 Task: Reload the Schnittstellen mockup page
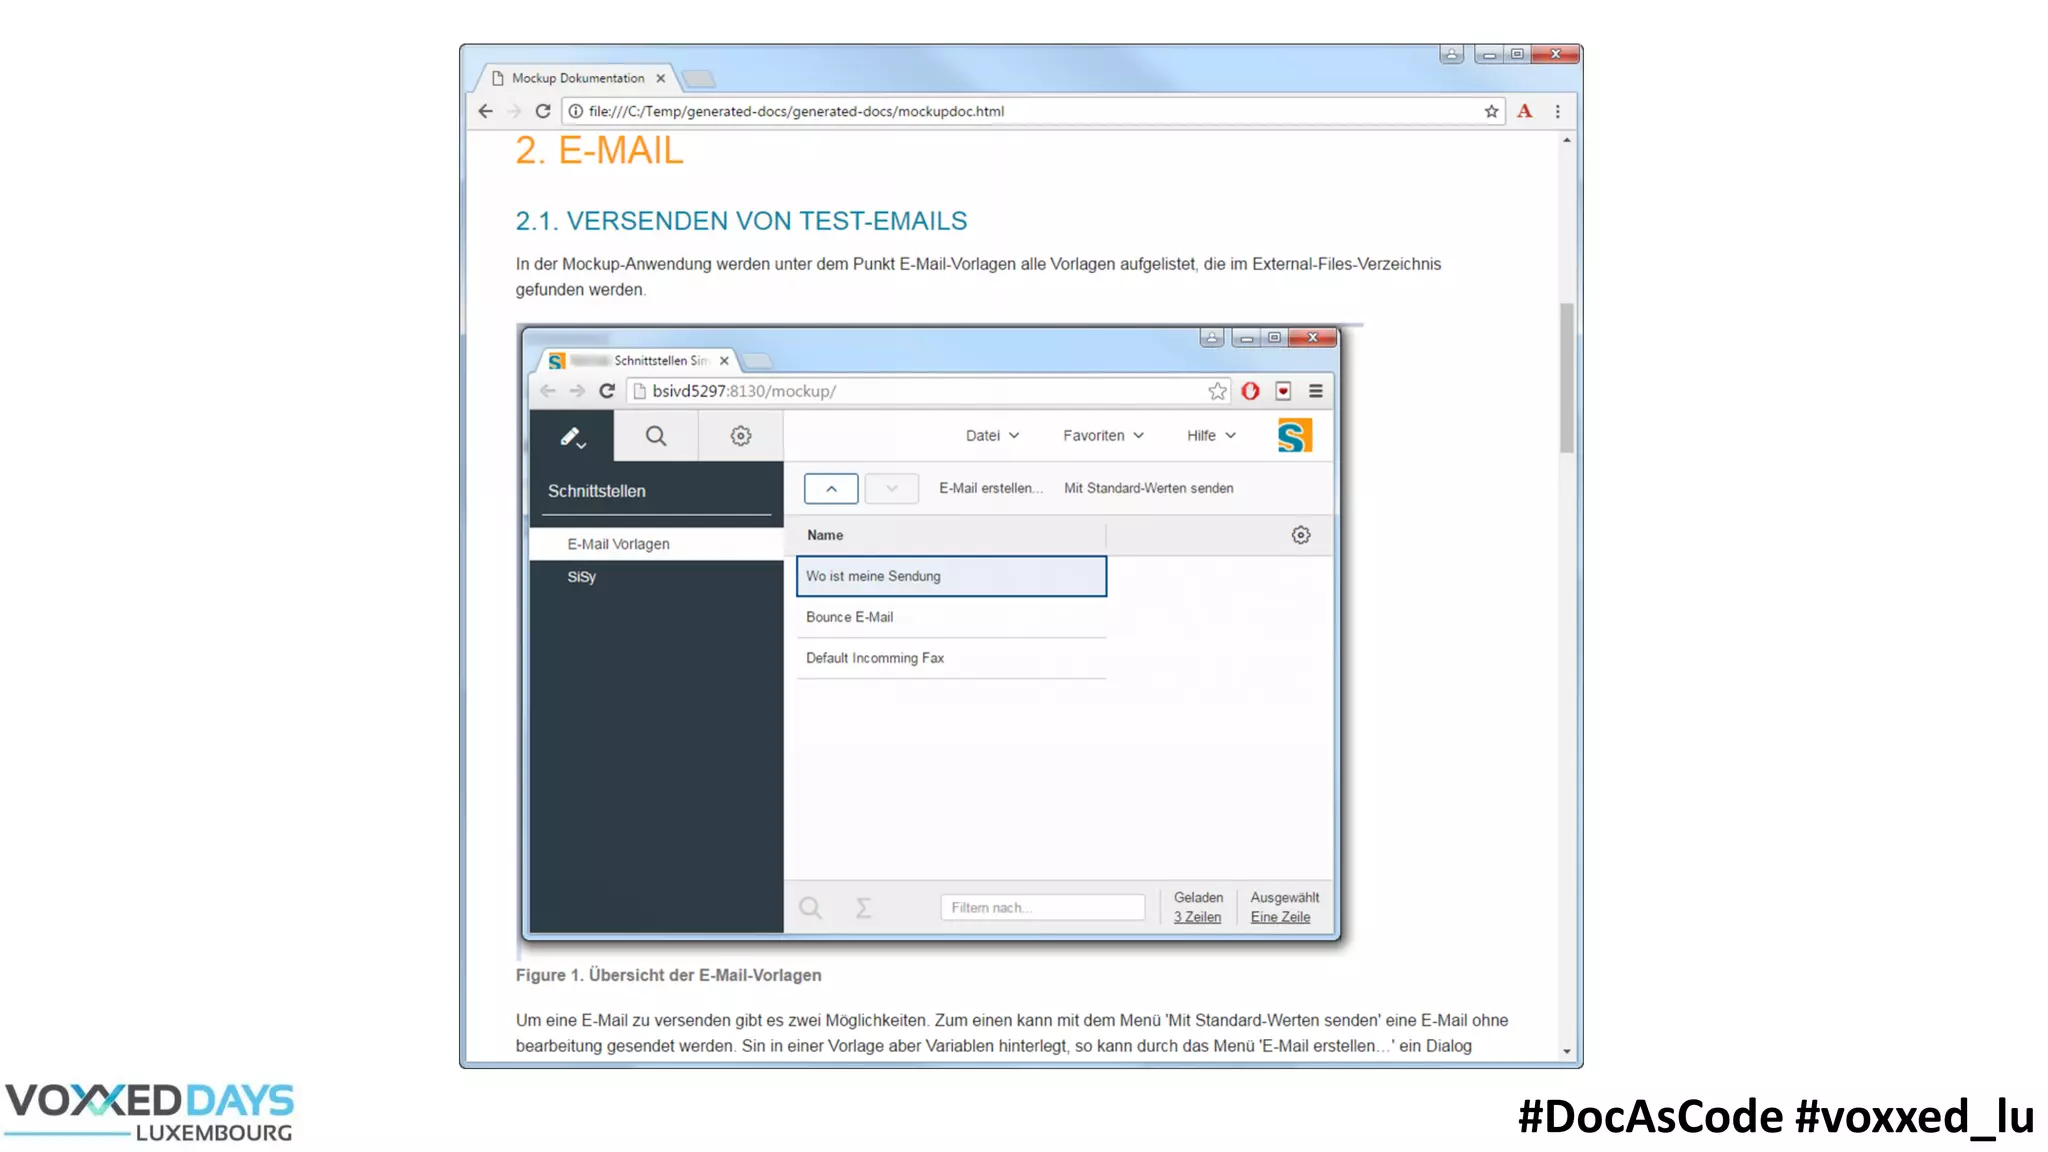coord(606,391)
